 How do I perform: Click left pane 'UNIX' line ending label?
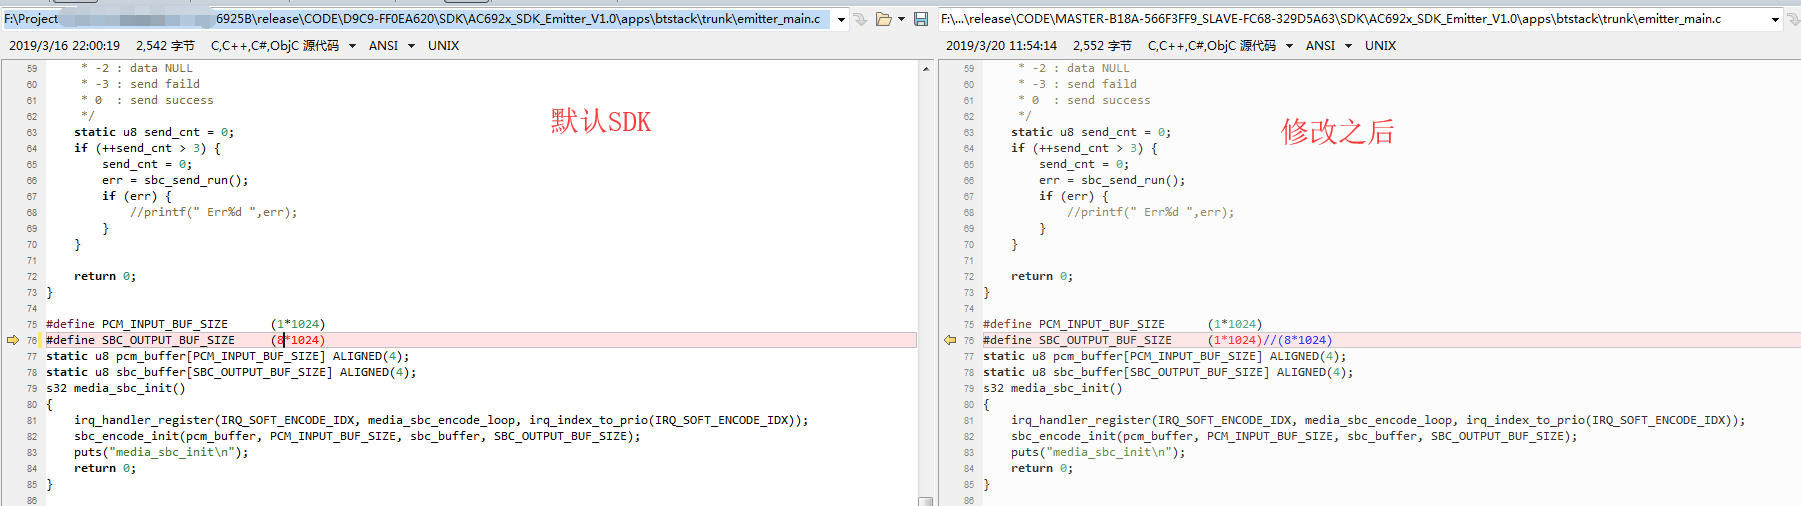point(444,46)
